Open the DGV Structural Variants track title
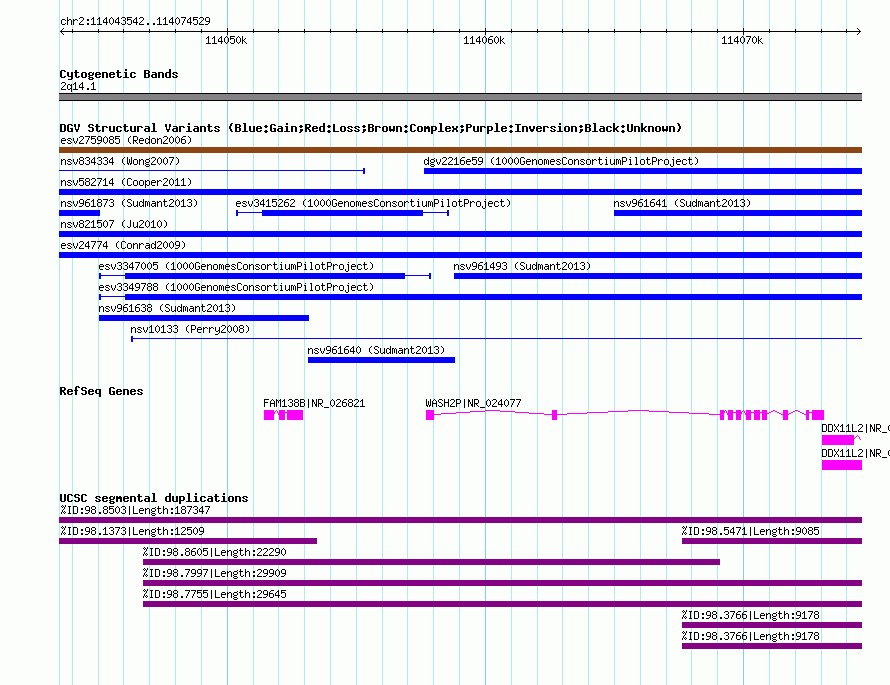The width and height of the screenshot is (890, 685). point(370,128)
